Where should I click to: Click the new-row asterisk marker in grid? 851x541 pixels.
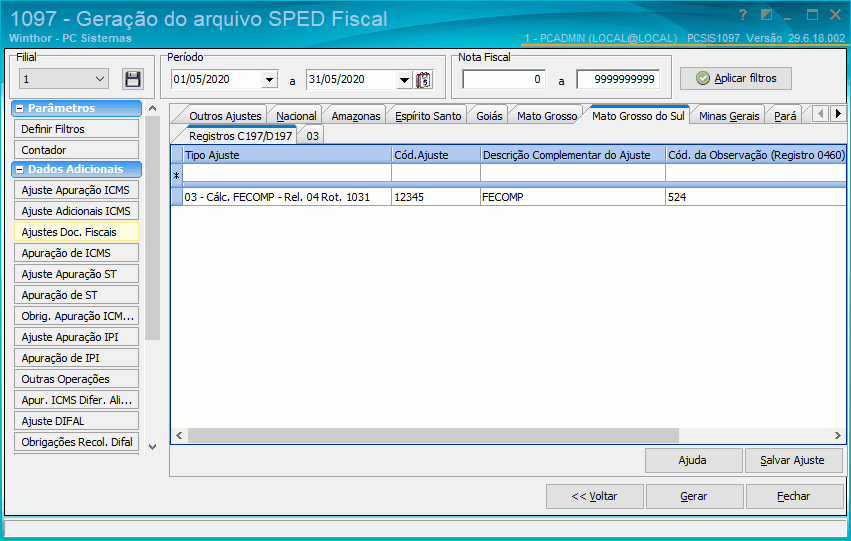point(176,175)
